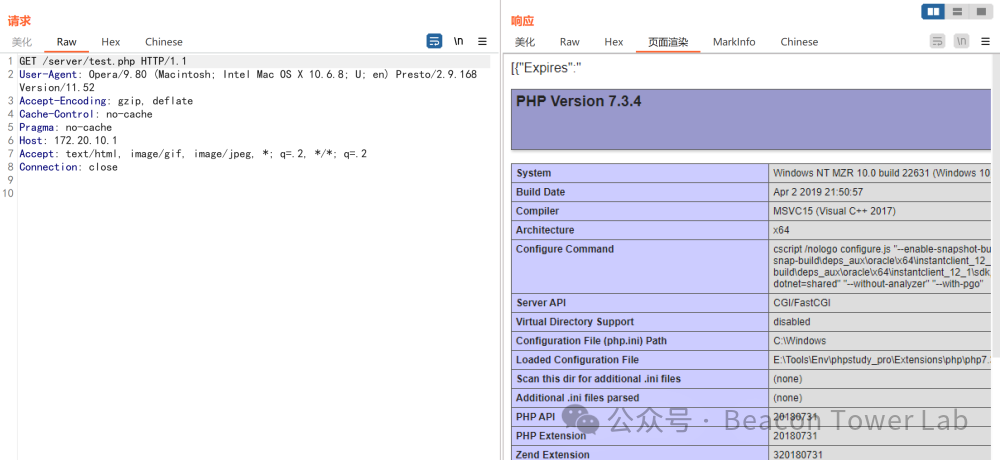Click the GET /server/test.php request line
The height and width of the screenshot is (460, 1000).
click(x=103, y=61)
